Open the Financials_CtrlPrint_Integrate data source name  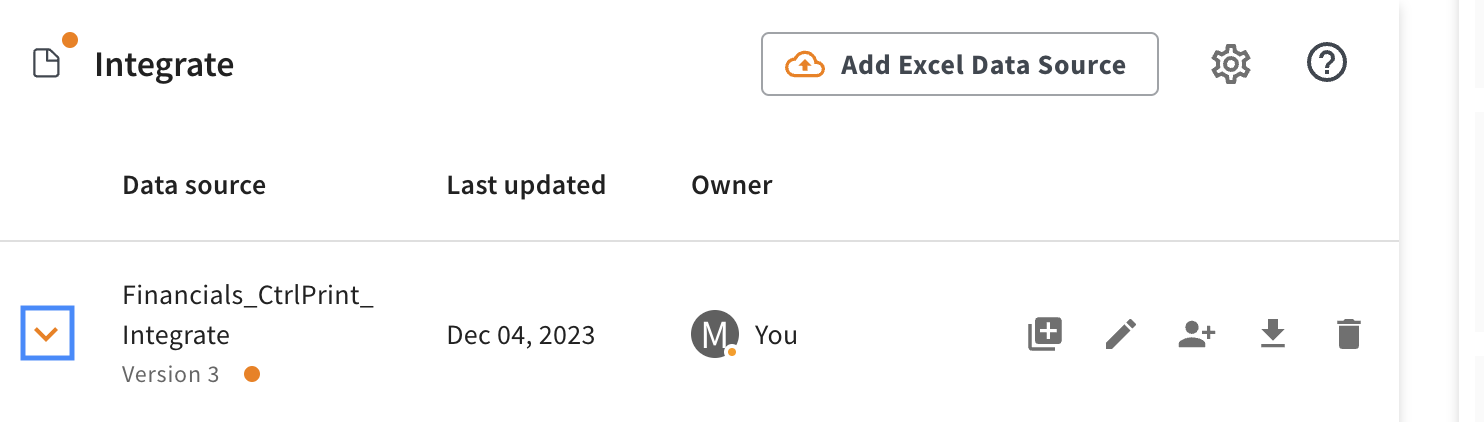coord(248,315)
